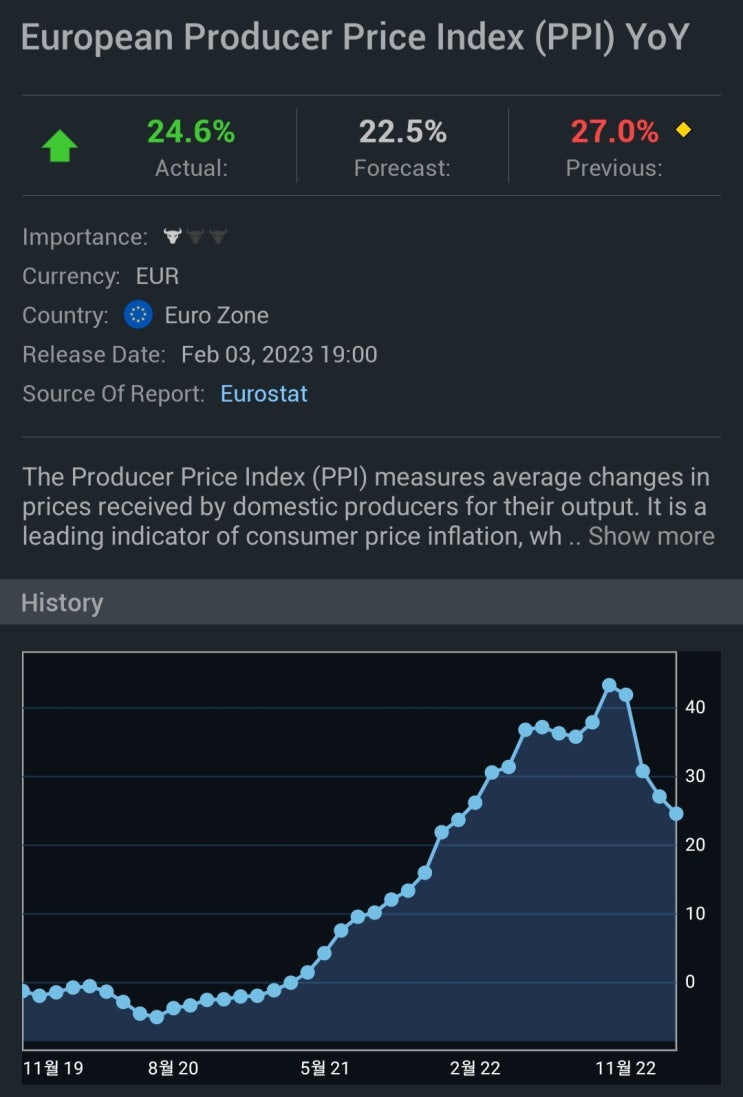Select the highest peak point on chart
Image resolution: width=743 pixels, height=1097 pixels.
tap(609, 685)
